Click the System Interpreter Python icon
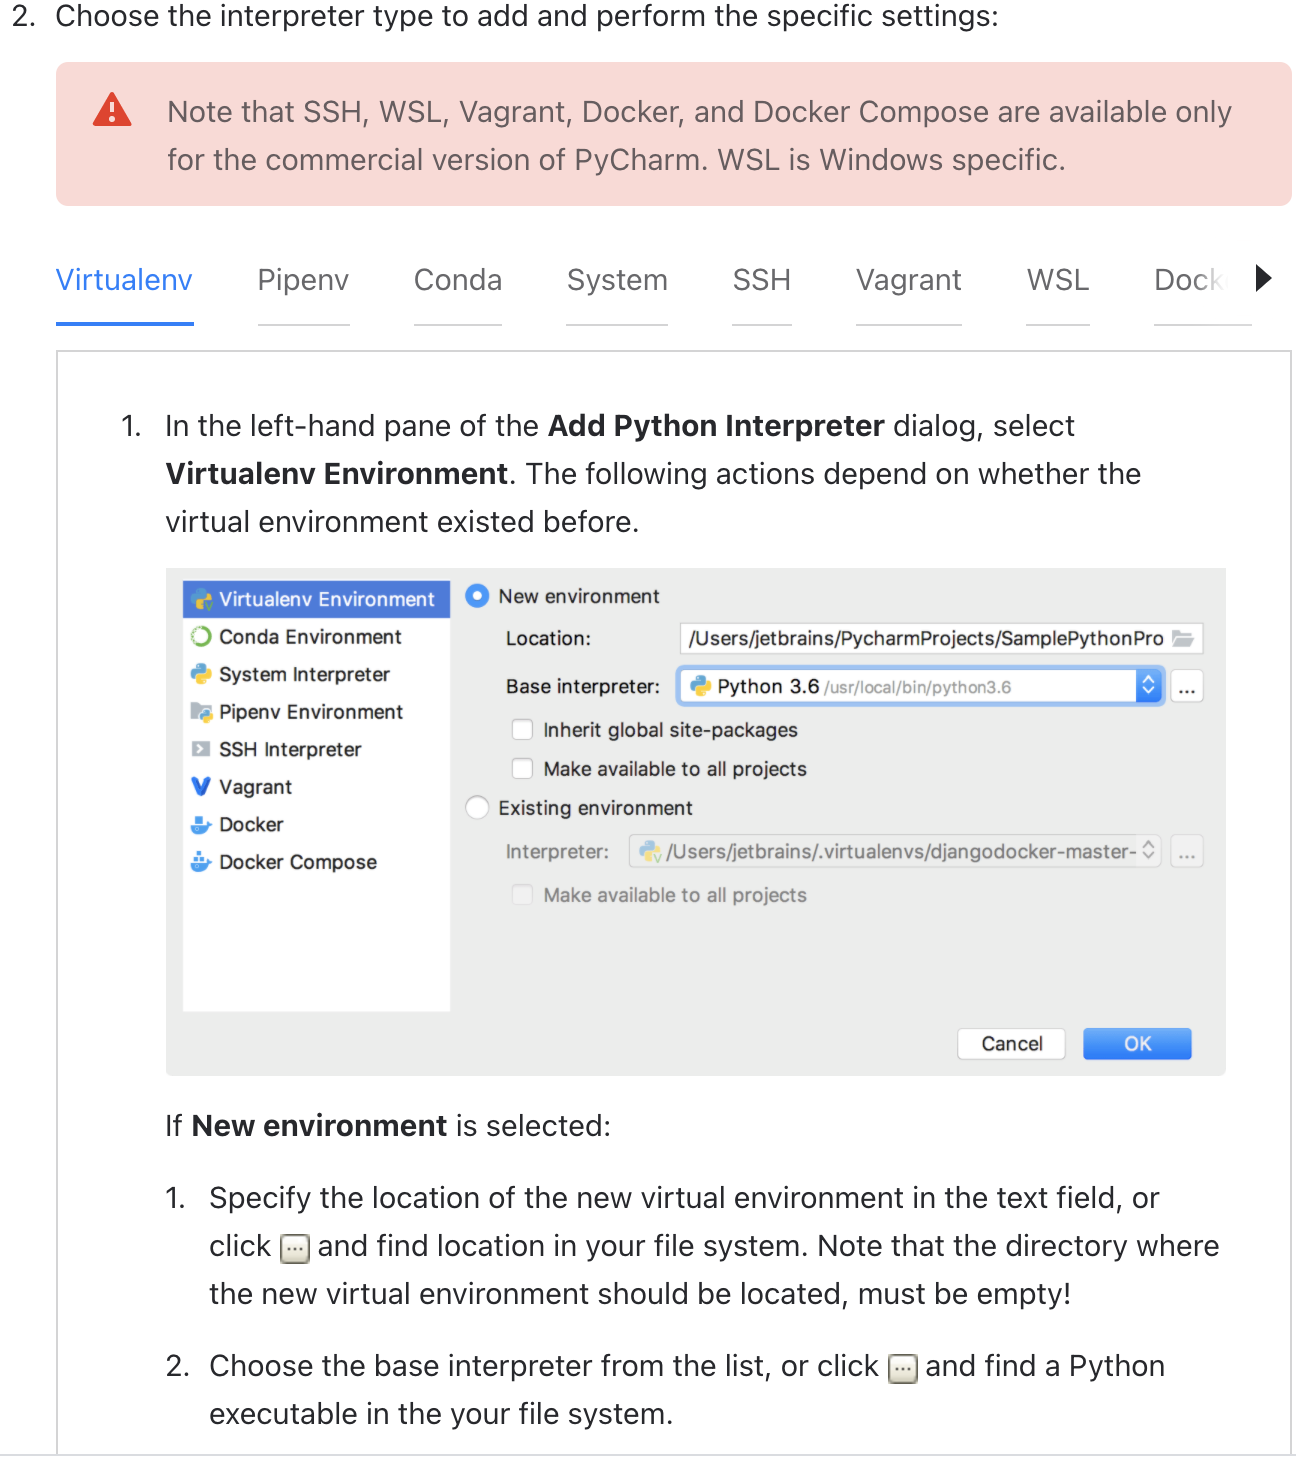1296x1462 pixels. (x=201, y=674)
